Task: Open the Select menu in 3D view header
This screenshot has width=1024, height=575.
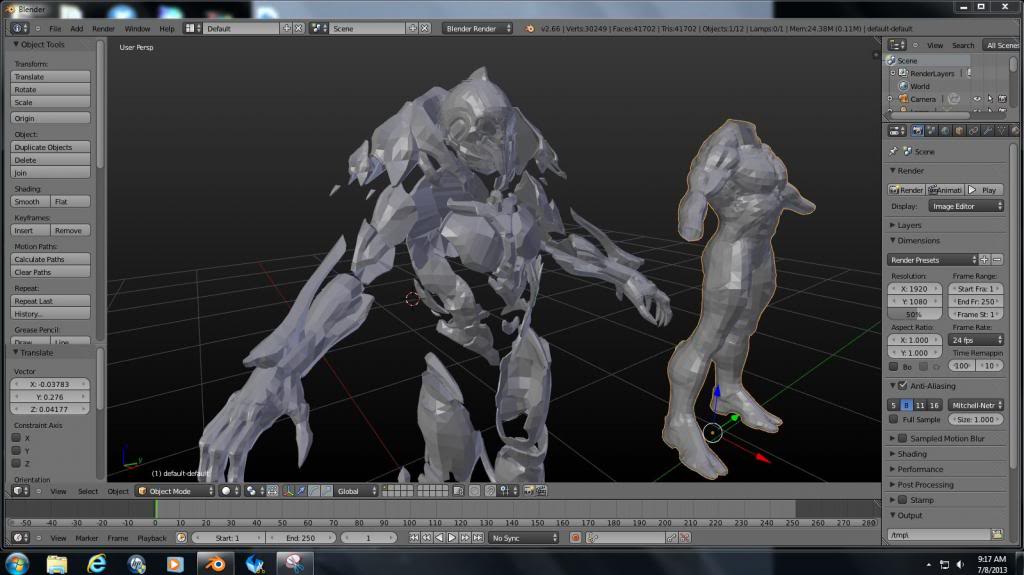Action: click(x=88, y=491)
